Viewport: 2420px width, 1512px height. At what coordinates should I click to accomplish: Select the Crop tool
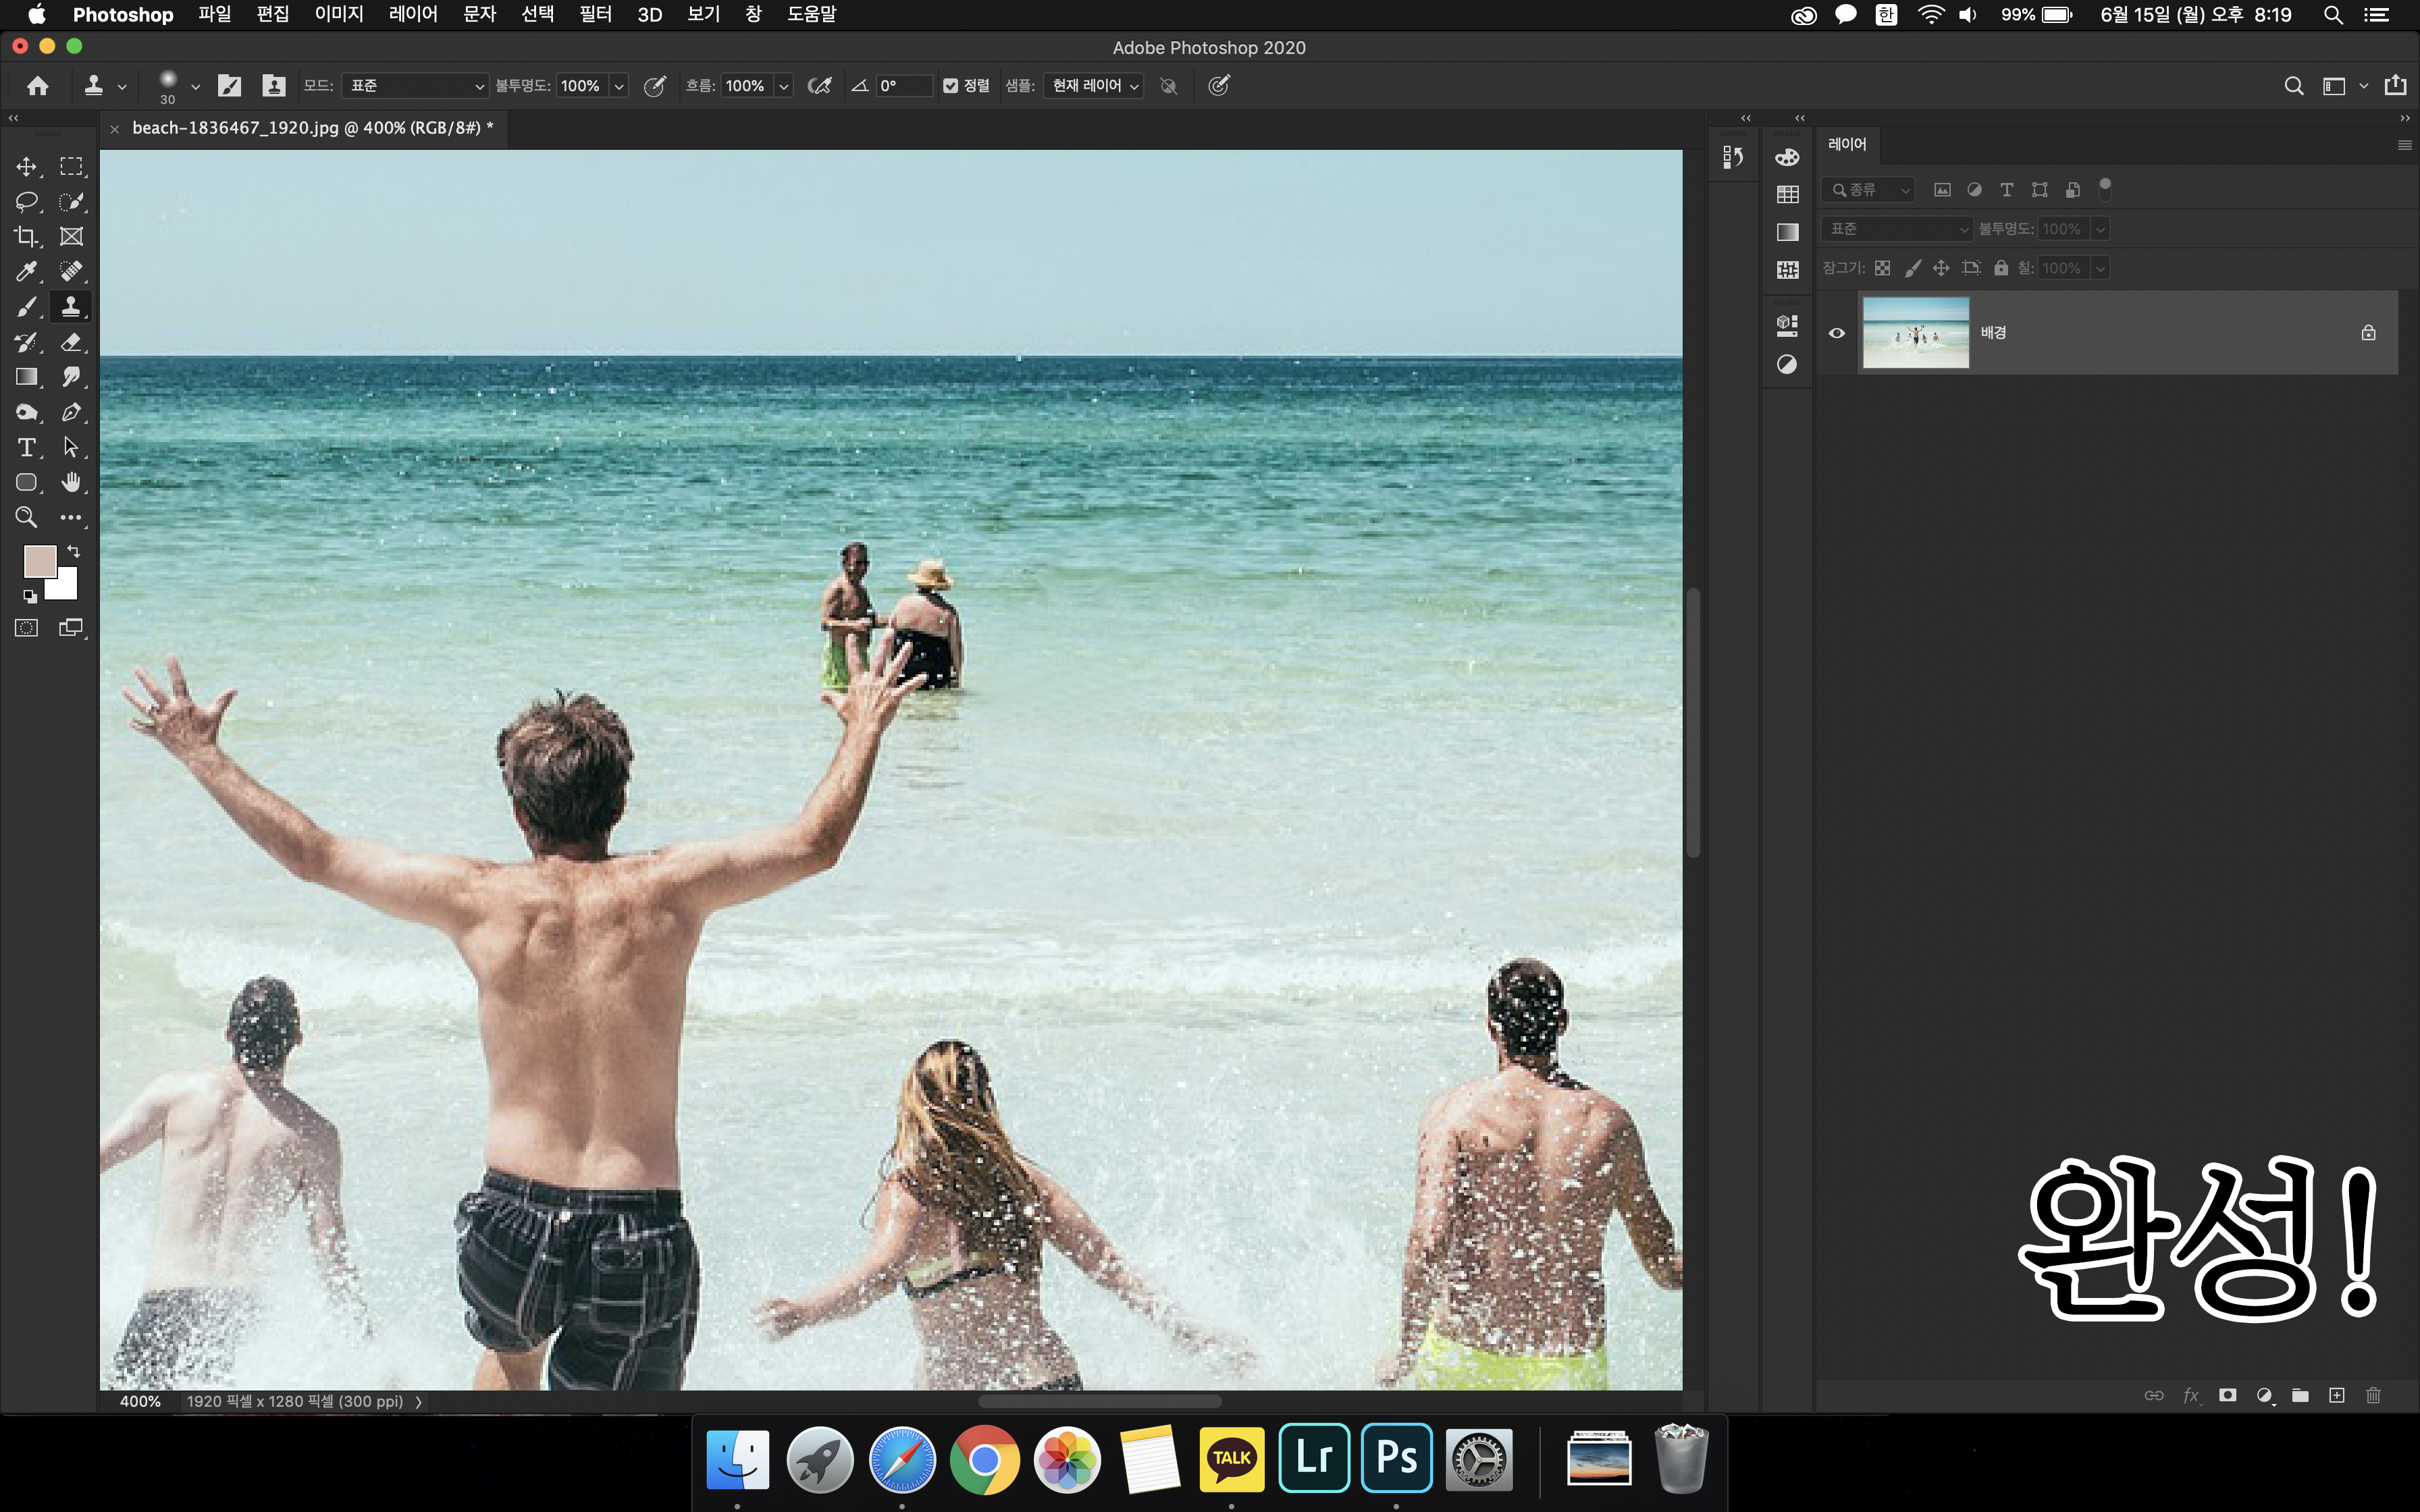tap(26, 237)
